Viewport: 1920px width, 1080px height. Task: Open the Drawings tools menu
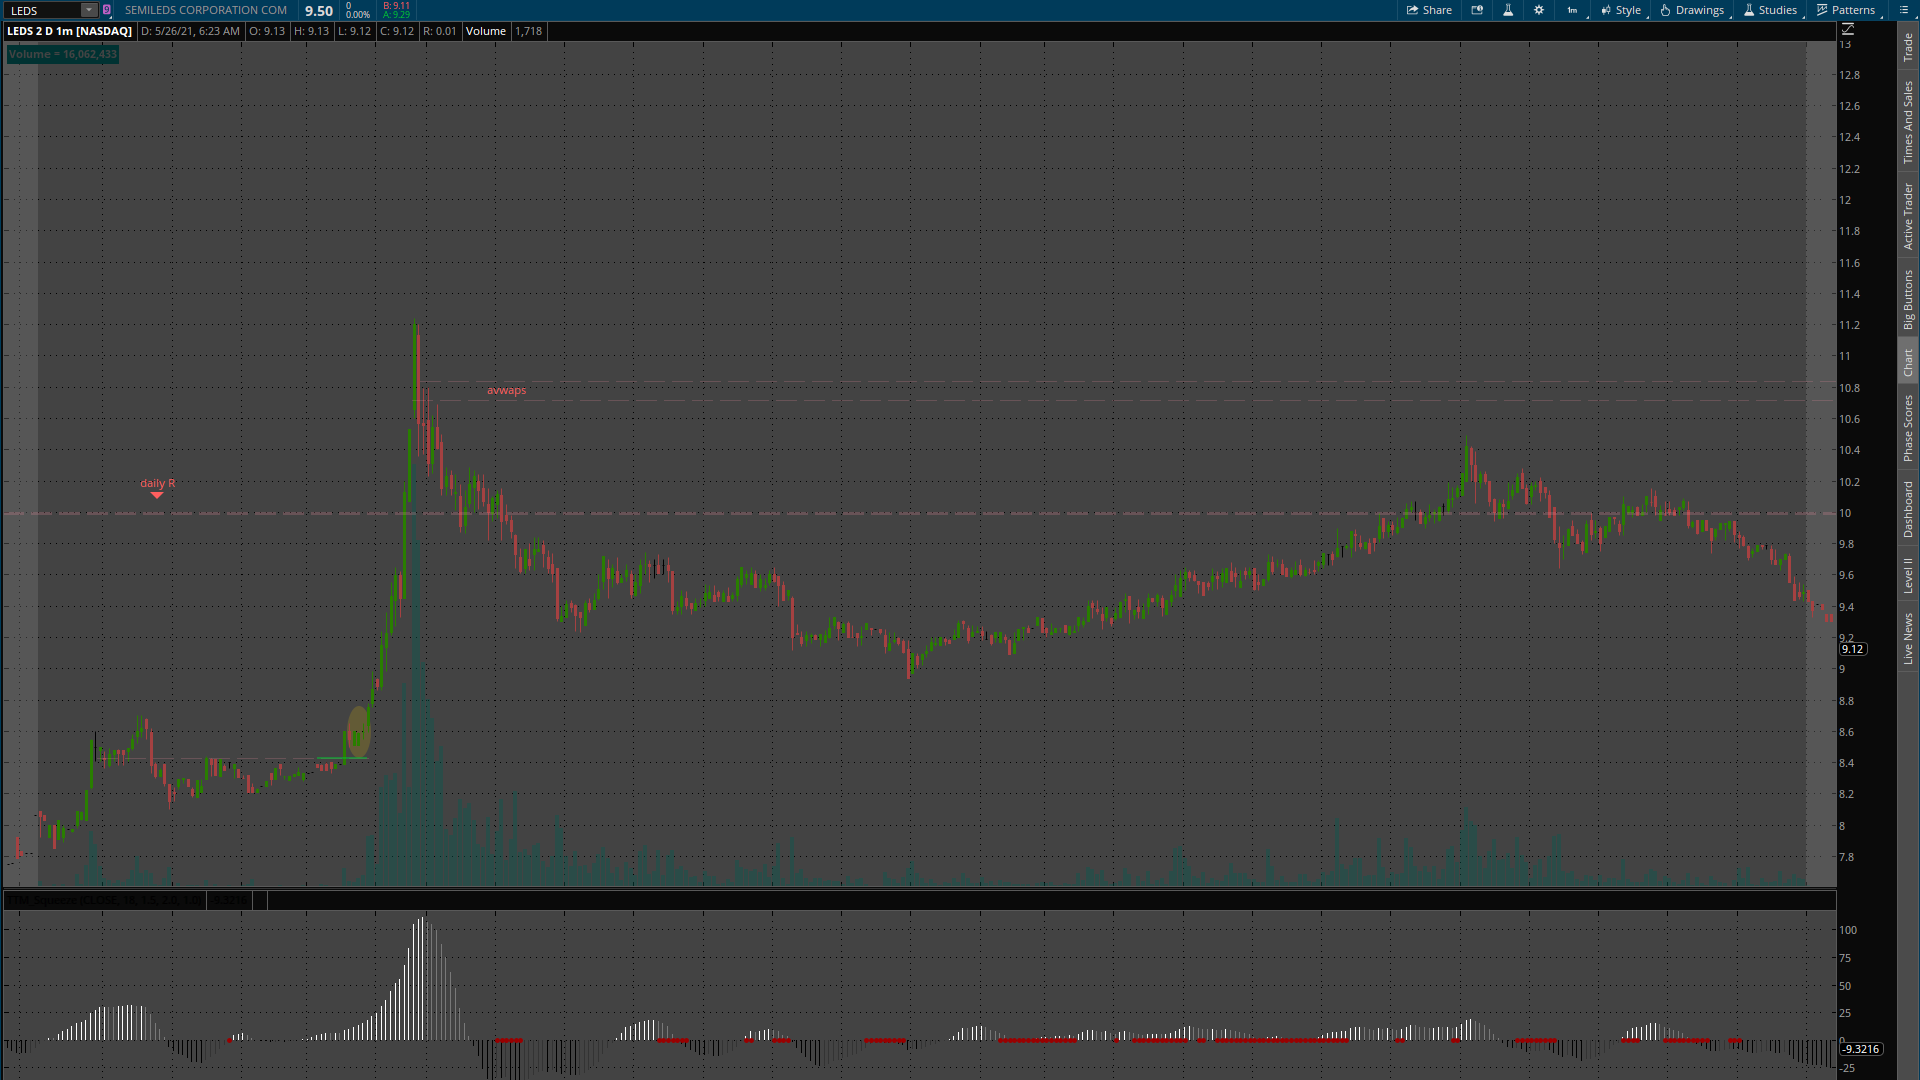pyautogui.click(x=1692, y=10)
